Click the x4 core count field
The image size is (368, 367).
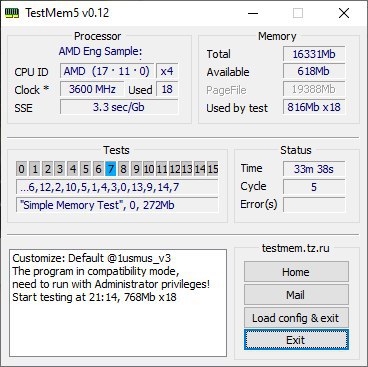[x=167, y=71]
